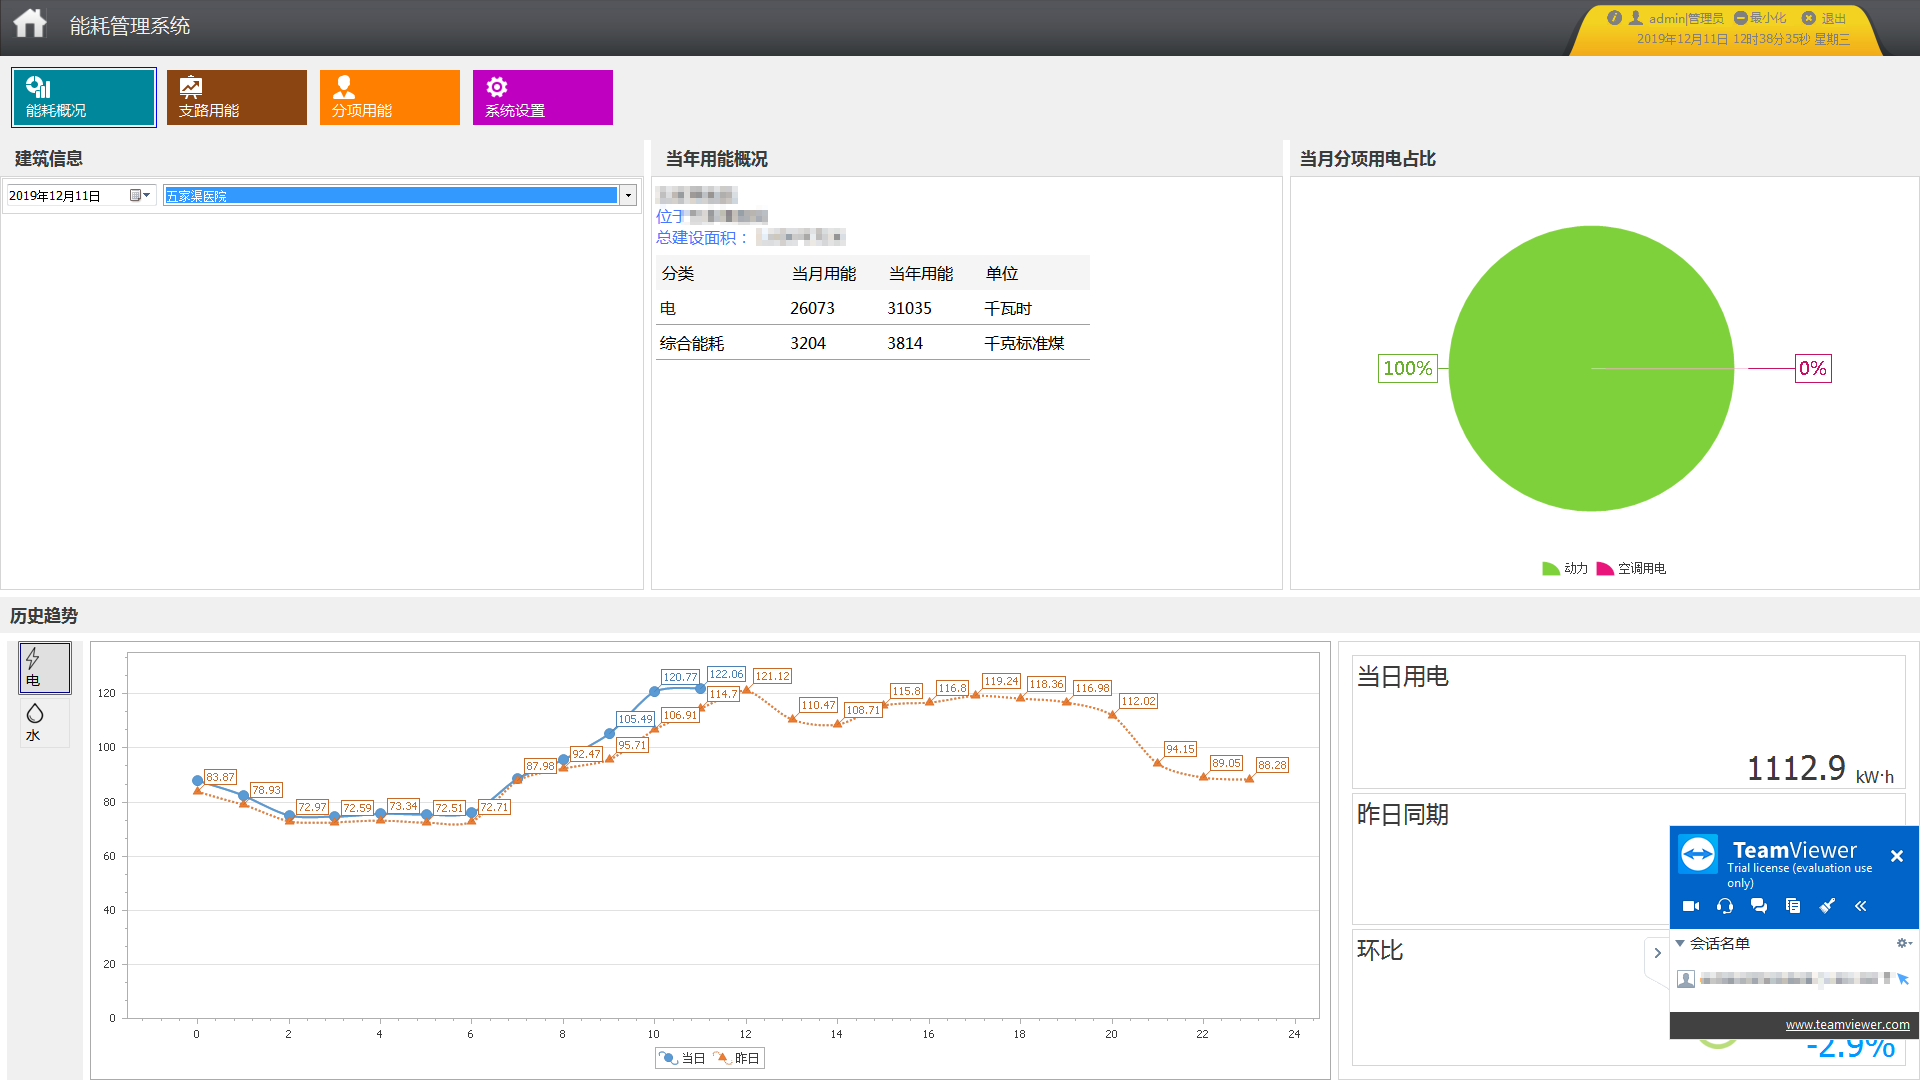Viewport: 1920px width, 1080px height.
Task: Click the home icon in title bar
Action: 30,23
